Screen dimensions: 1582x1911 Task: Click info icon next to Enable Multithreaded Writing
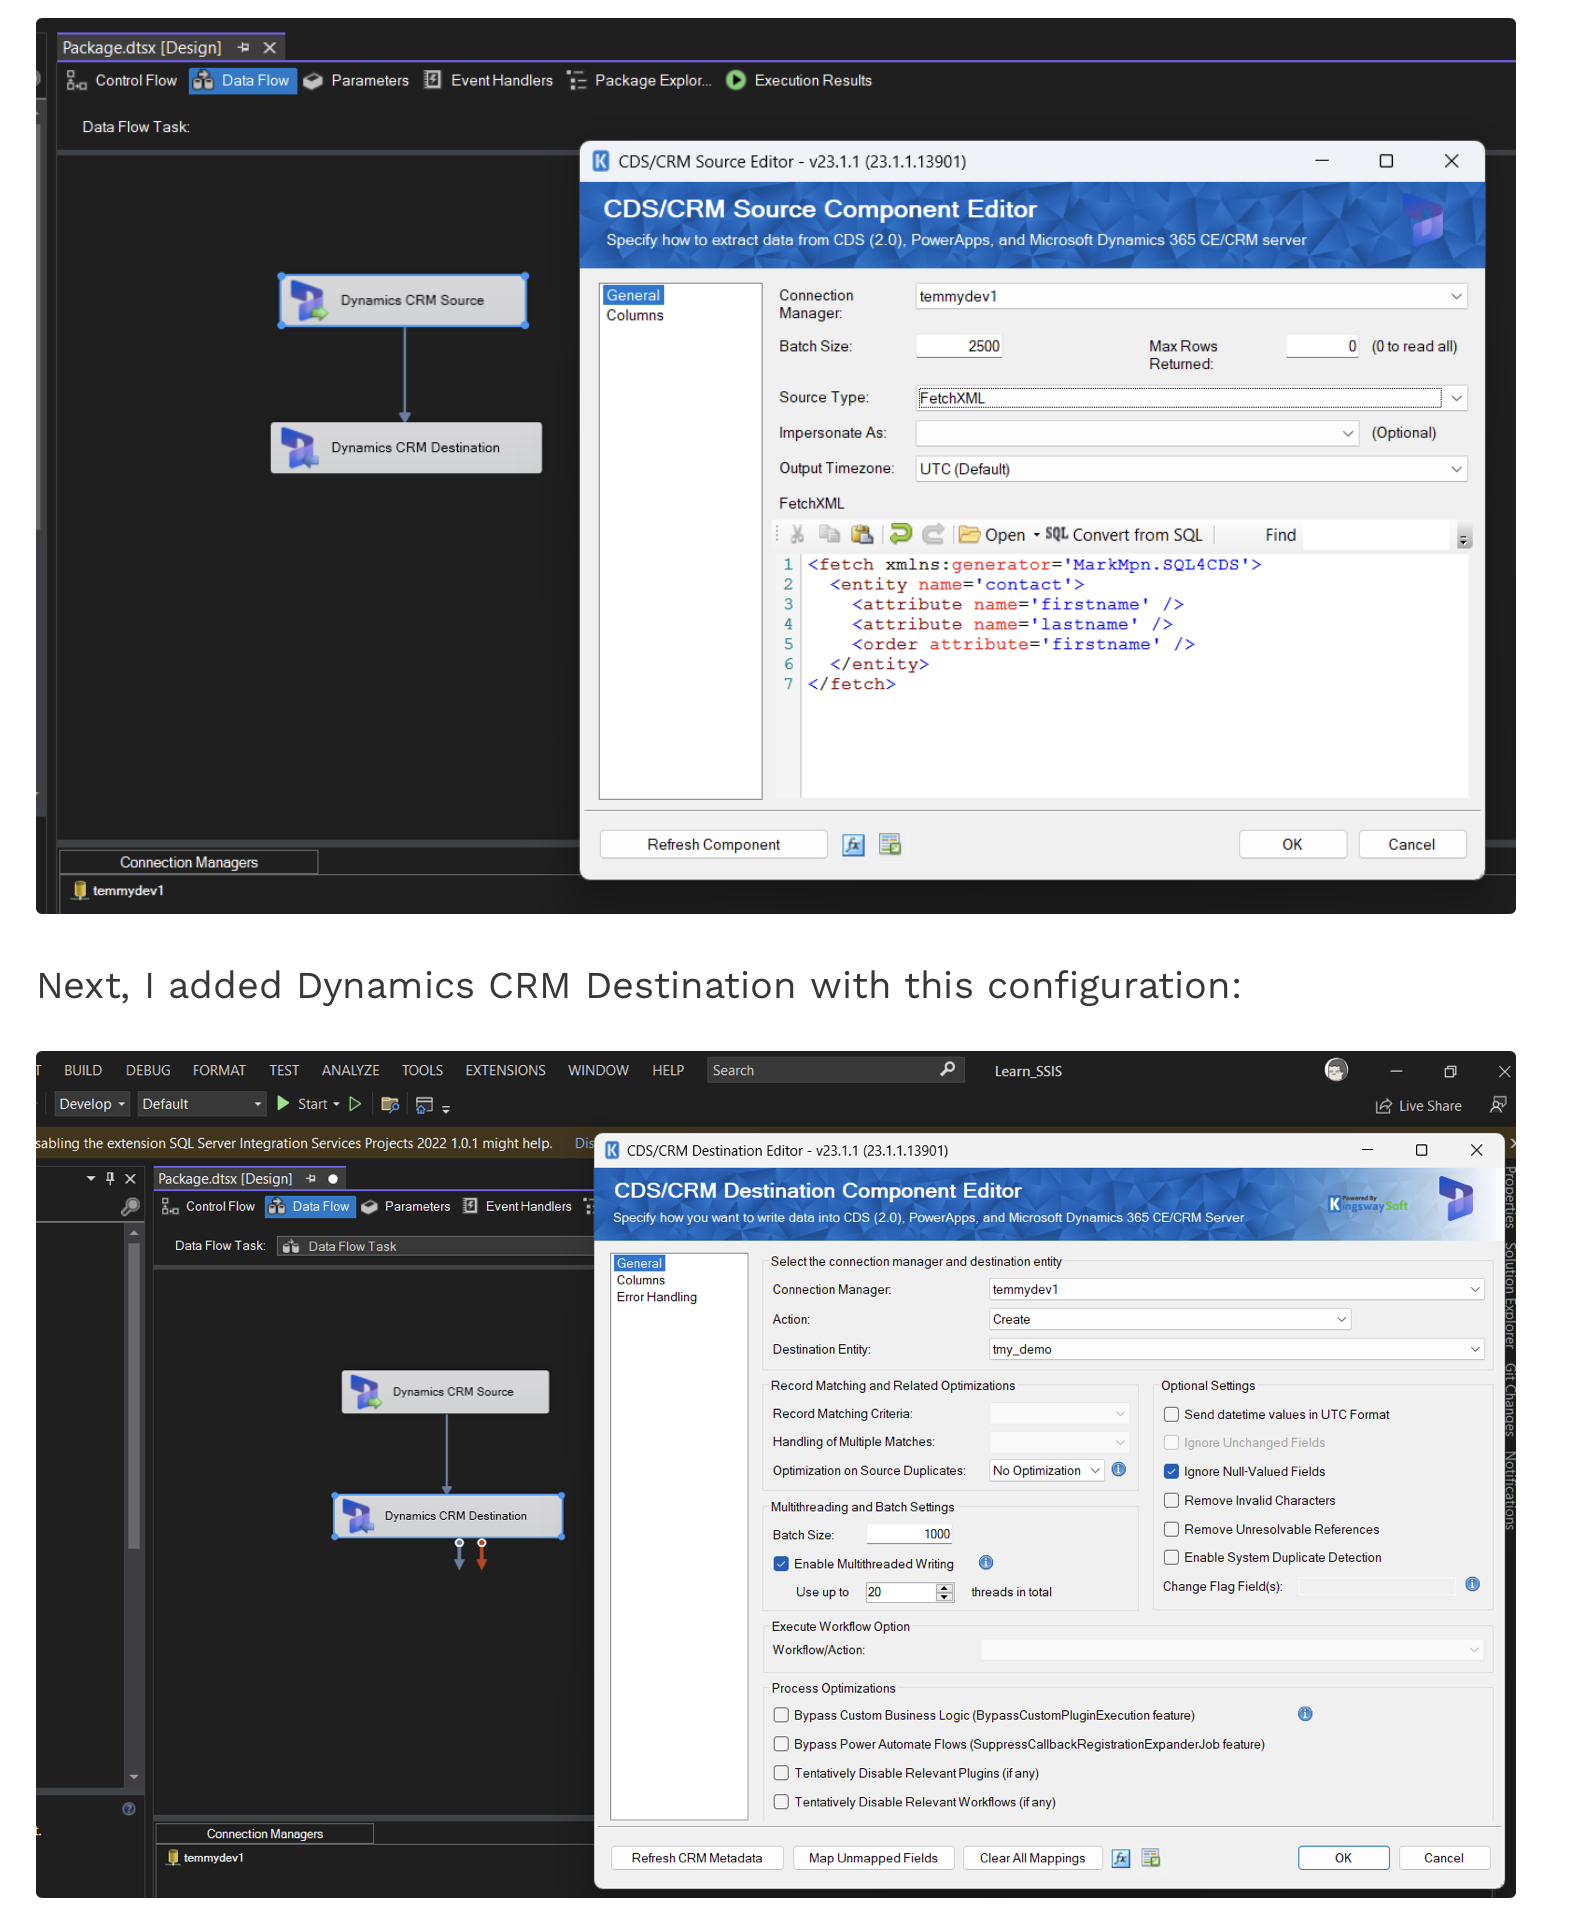tap(986, 1563)
